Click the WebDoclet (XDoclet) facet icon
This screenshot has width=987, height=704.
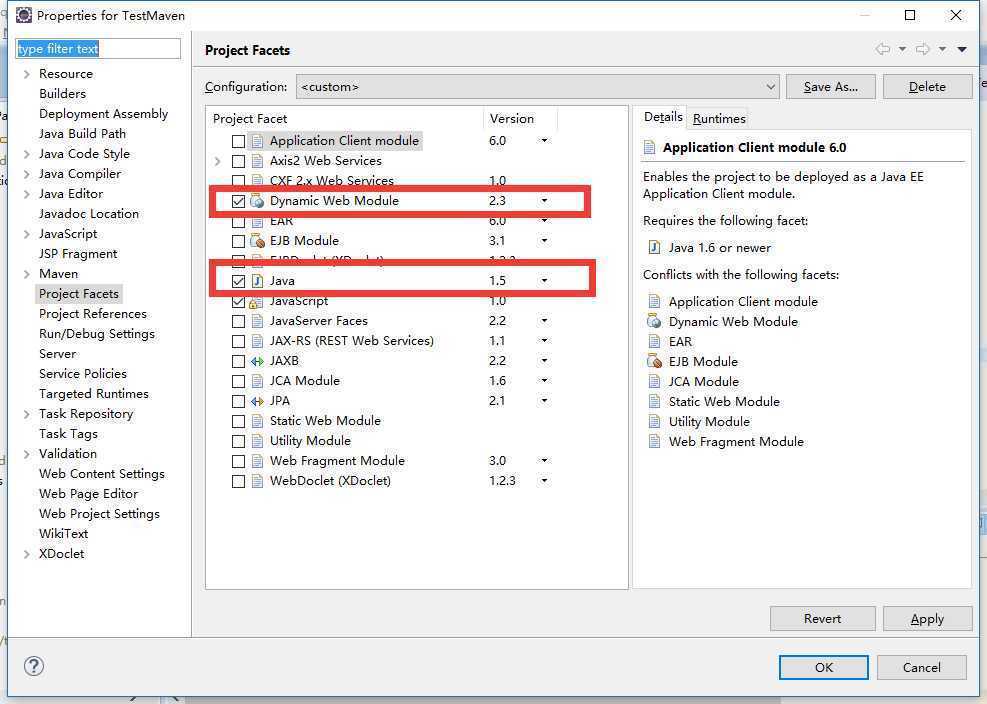pyautogui.click(x=257, y=482)
